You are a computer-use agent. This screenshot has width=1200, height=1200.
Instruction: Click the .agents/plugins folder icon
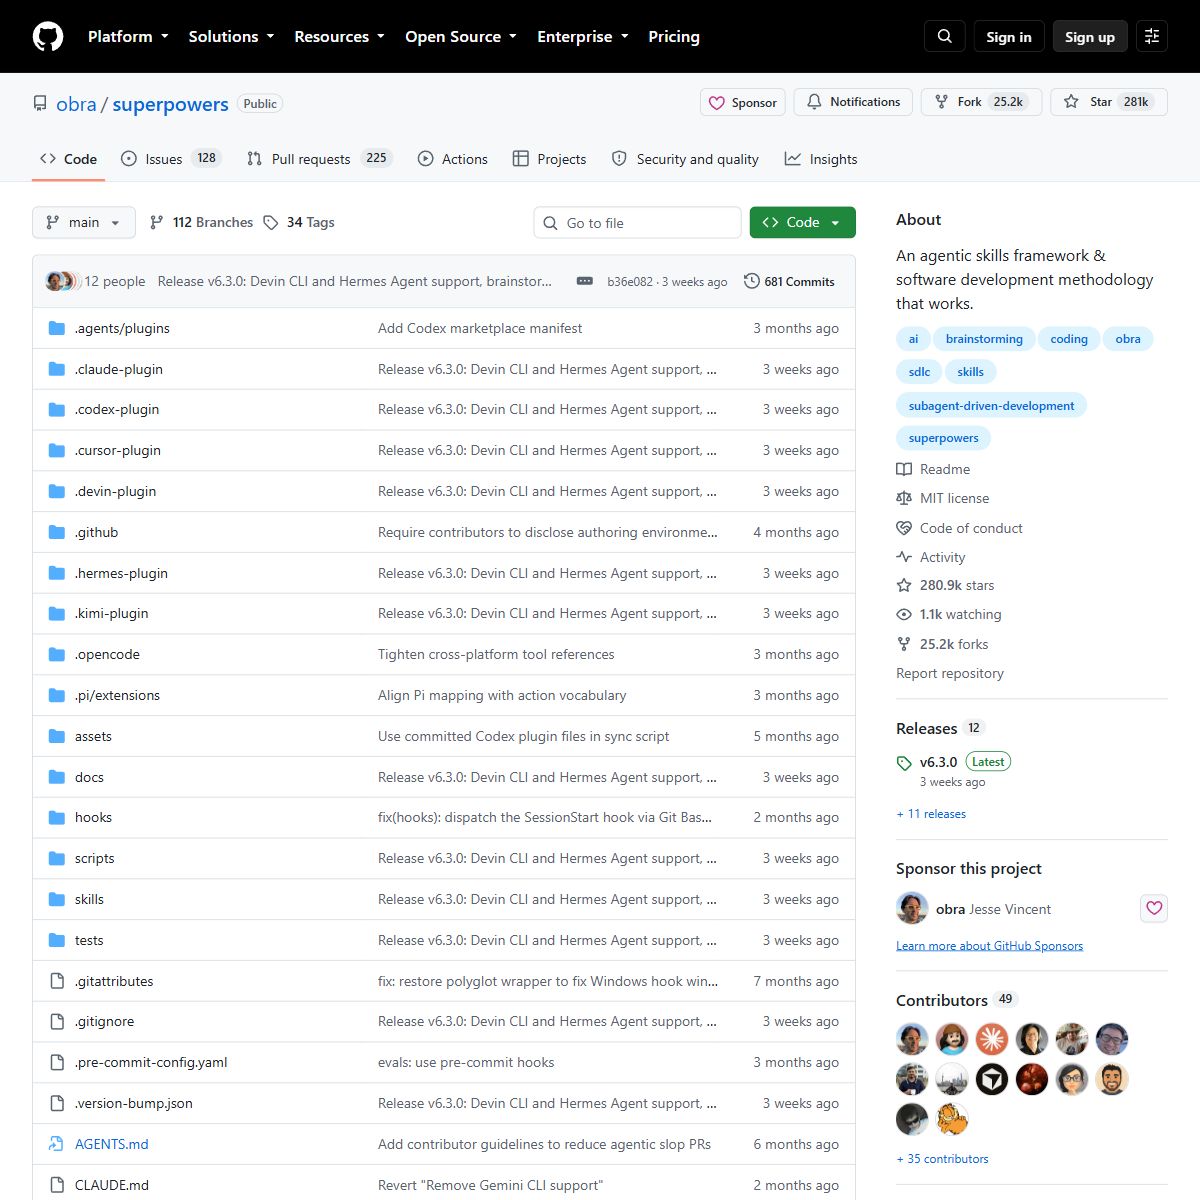click(57, 328)
